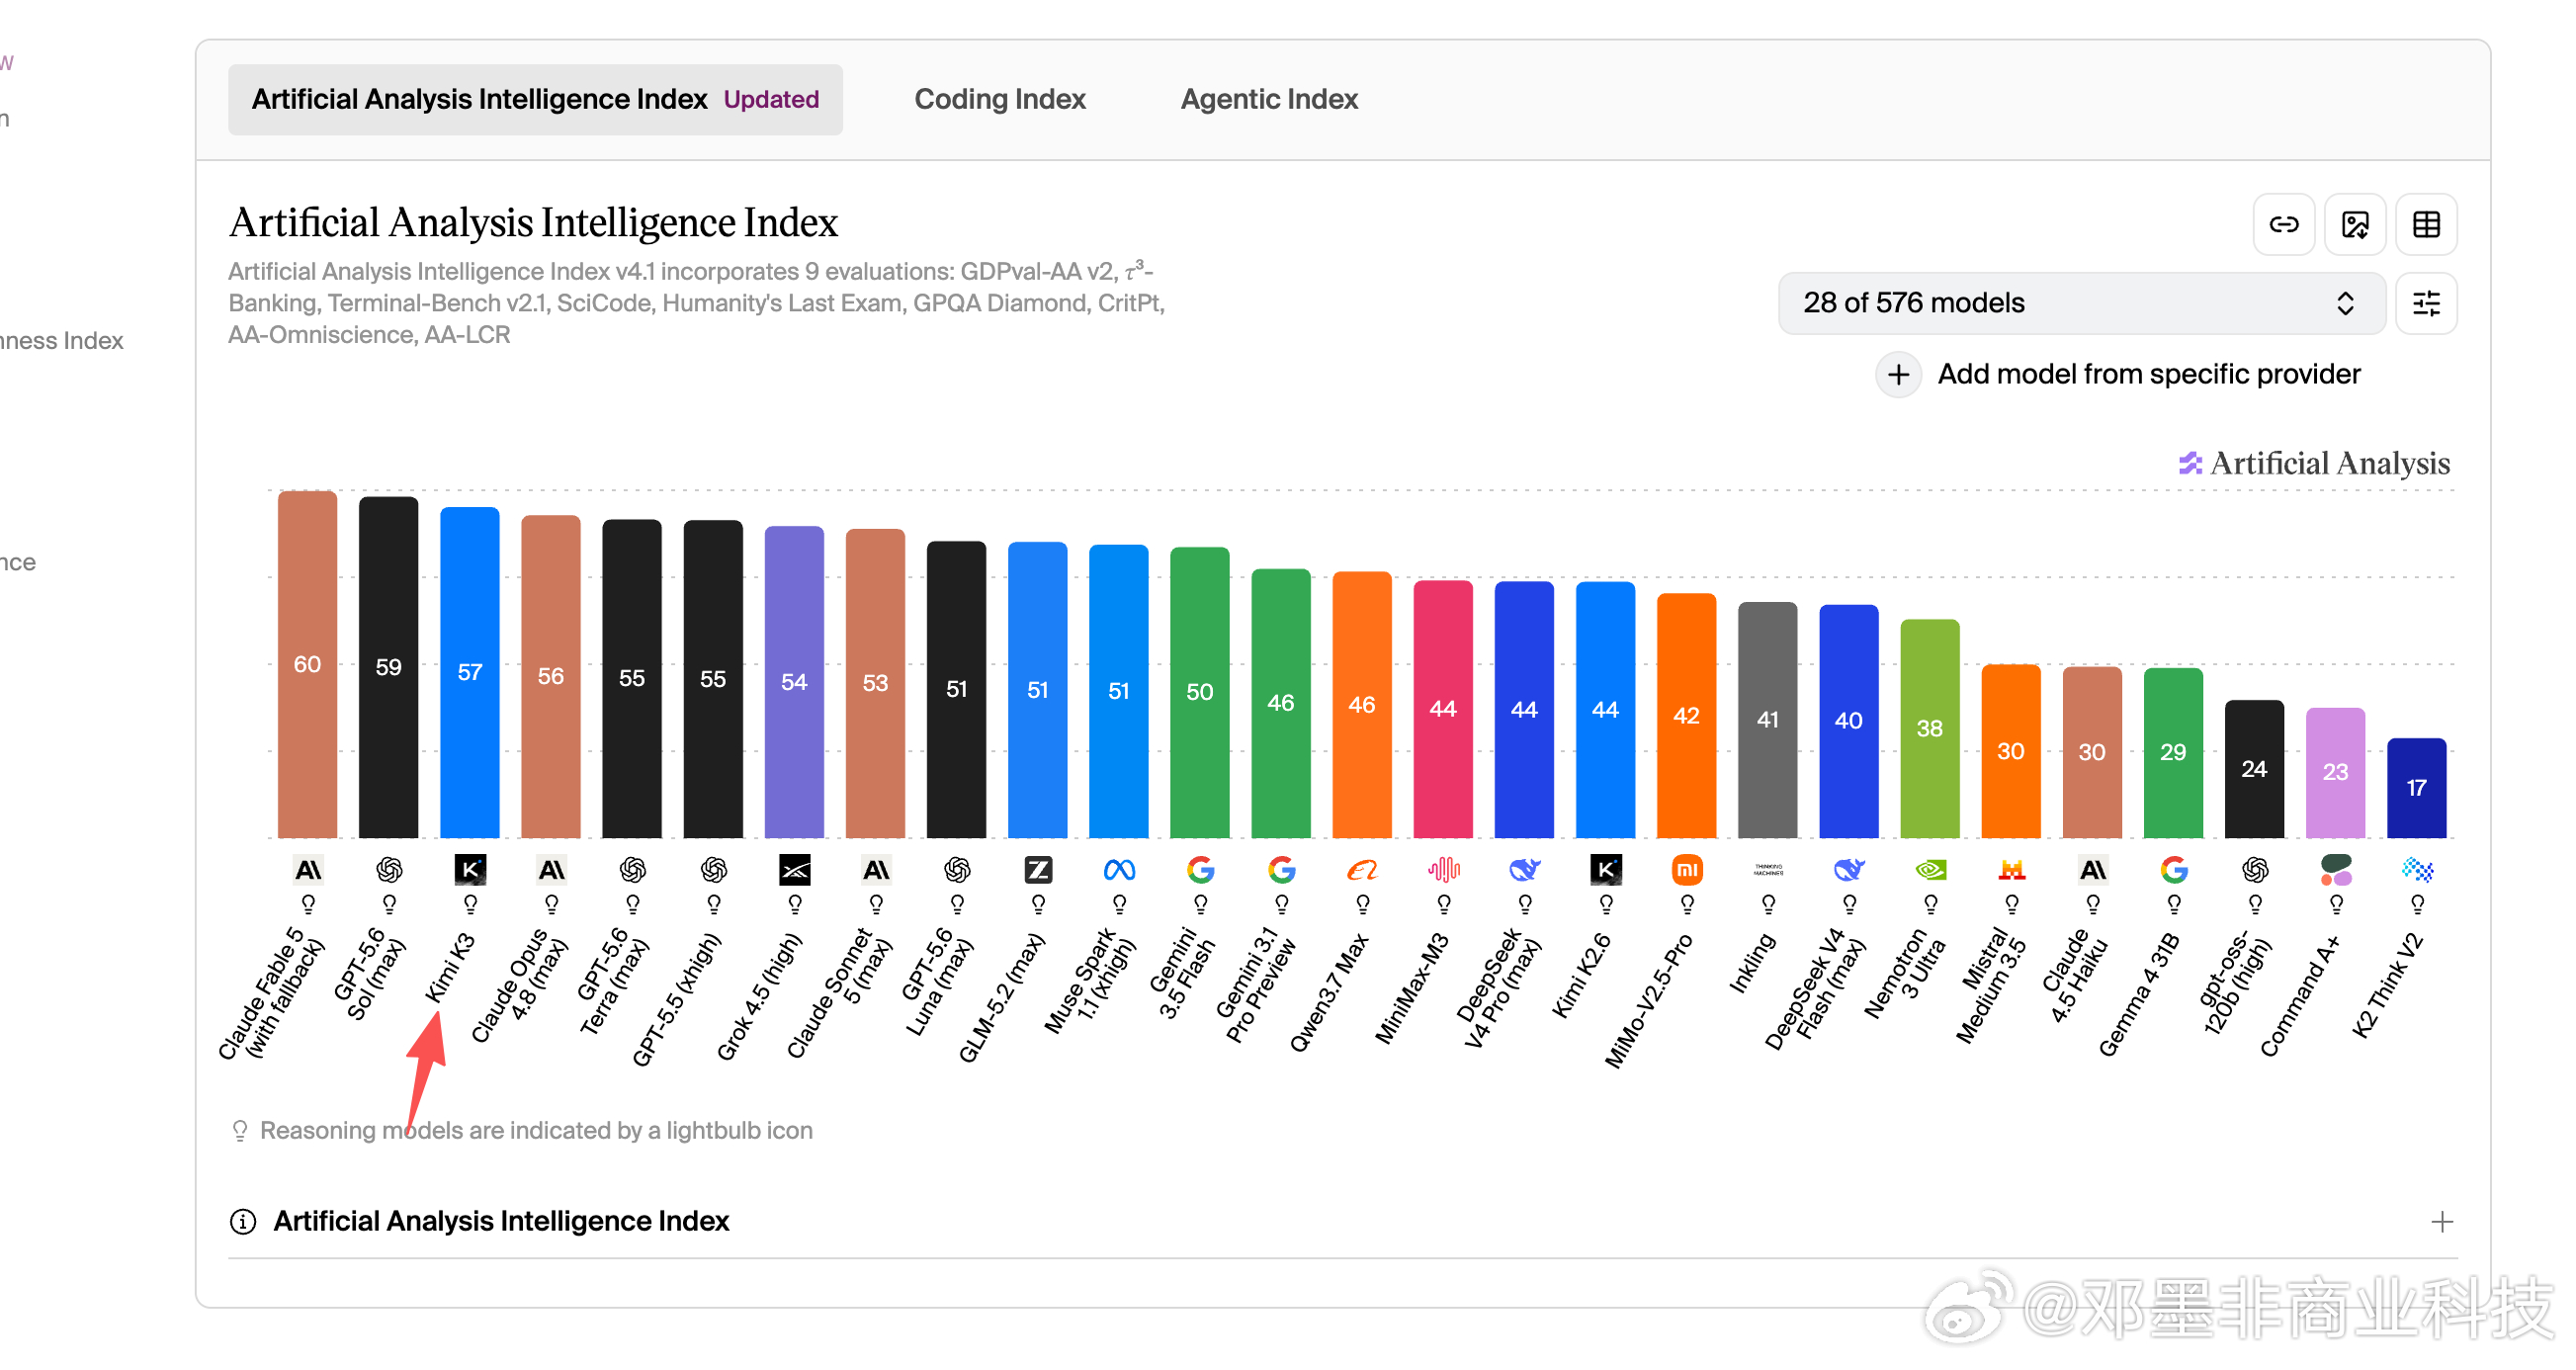
Task: Click the blue Kimi K3 bar
Action: [470, 672]
